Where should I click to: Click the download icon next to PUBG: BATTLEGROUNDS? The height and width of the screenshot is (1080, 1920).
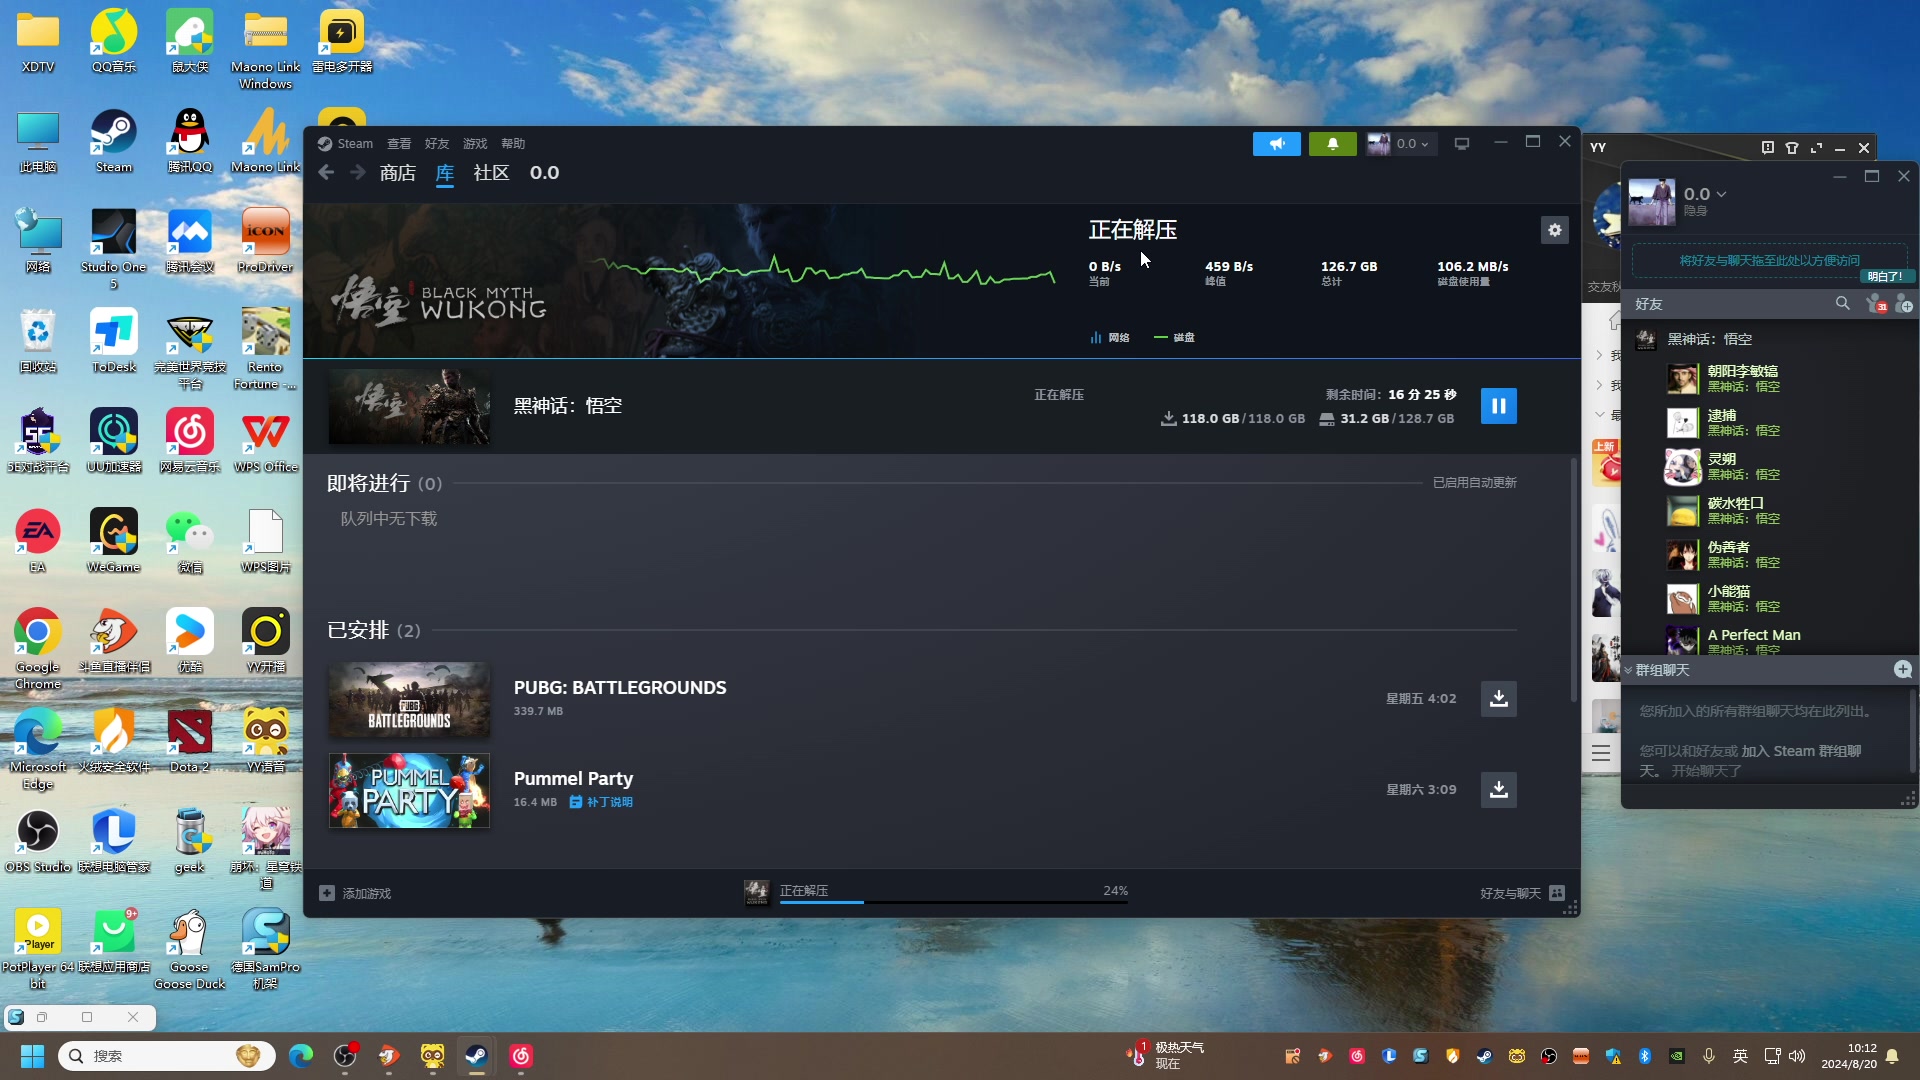[1498, 698]
